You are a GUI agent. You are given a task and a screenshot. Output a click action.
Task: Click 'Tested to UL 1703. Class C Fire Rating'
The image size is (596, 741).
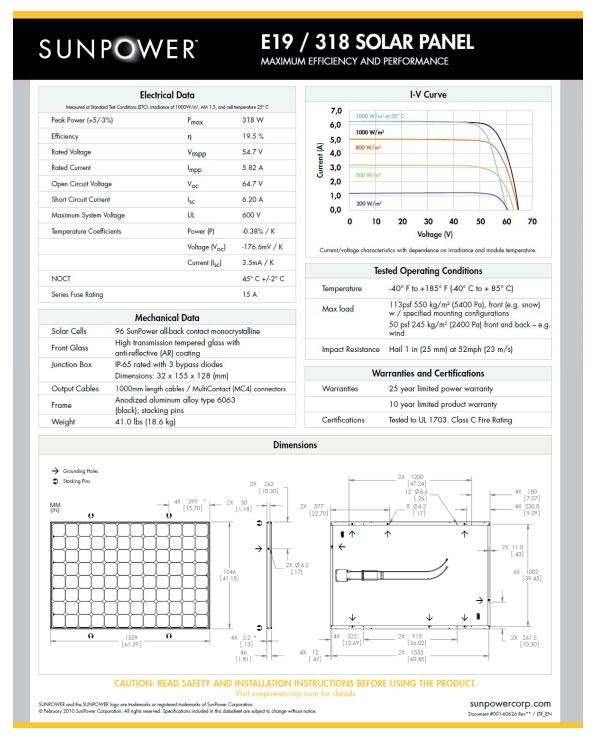pyautogui.click(x=450, y=420)
